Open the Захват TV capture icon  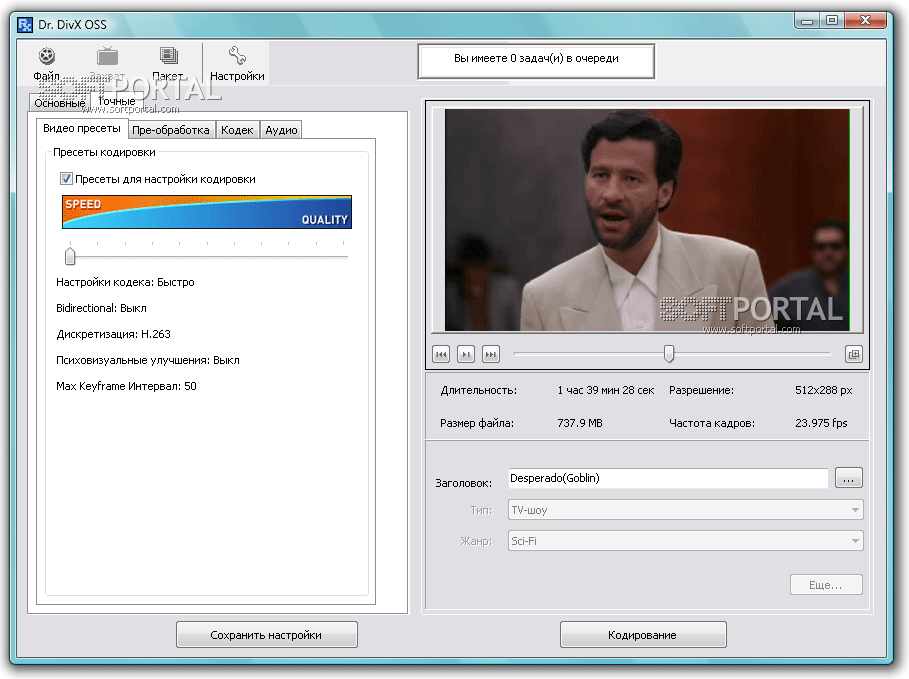[x=107, y=56]
